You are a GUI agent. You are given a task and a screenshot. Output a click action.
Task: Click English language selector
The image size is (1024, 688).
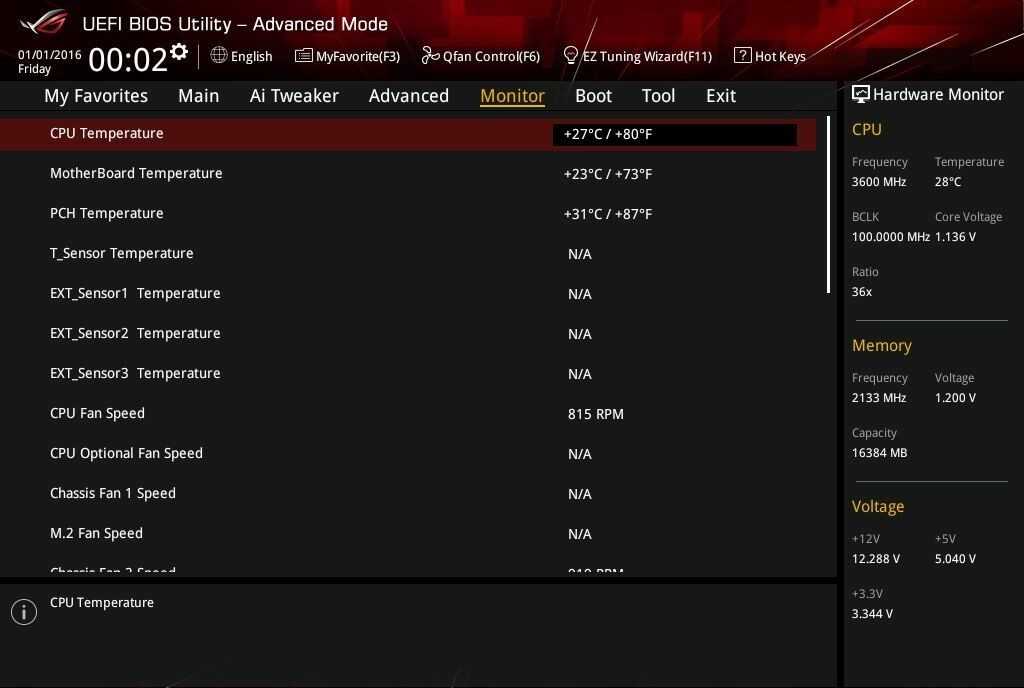(251, 56)
